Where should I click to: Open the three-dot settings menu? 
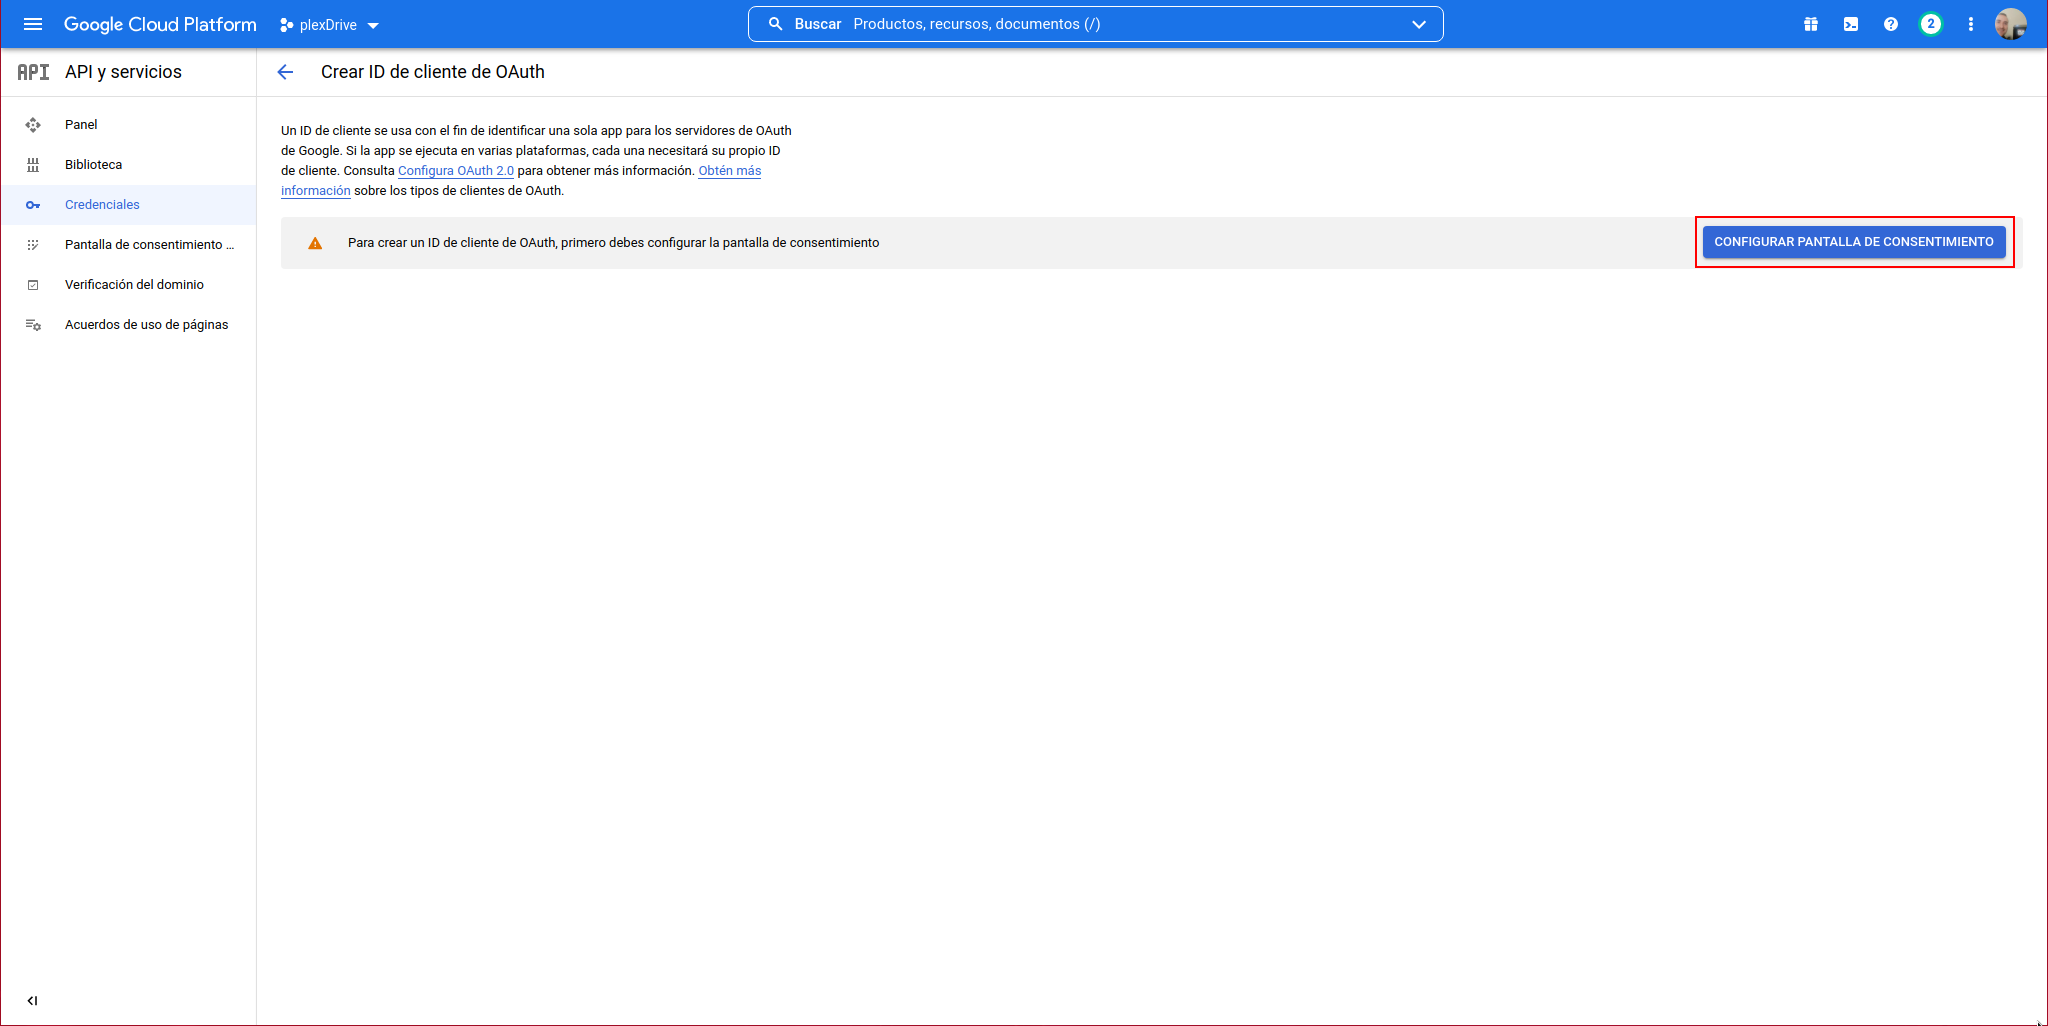tap(1971, 24)
